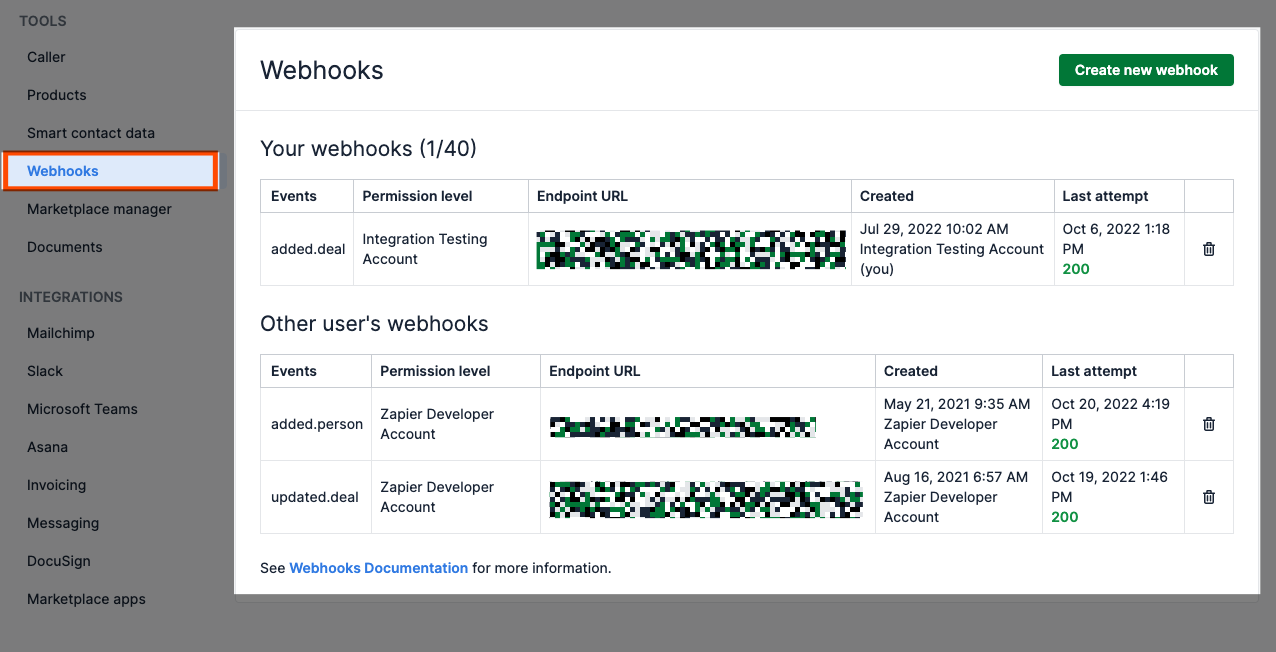Image resolution: width=1276 pixels, height=652 pixels.
Task: Click the Jul 29, 2022 10:02 AM created cell
Action: (x=953, y=249)
